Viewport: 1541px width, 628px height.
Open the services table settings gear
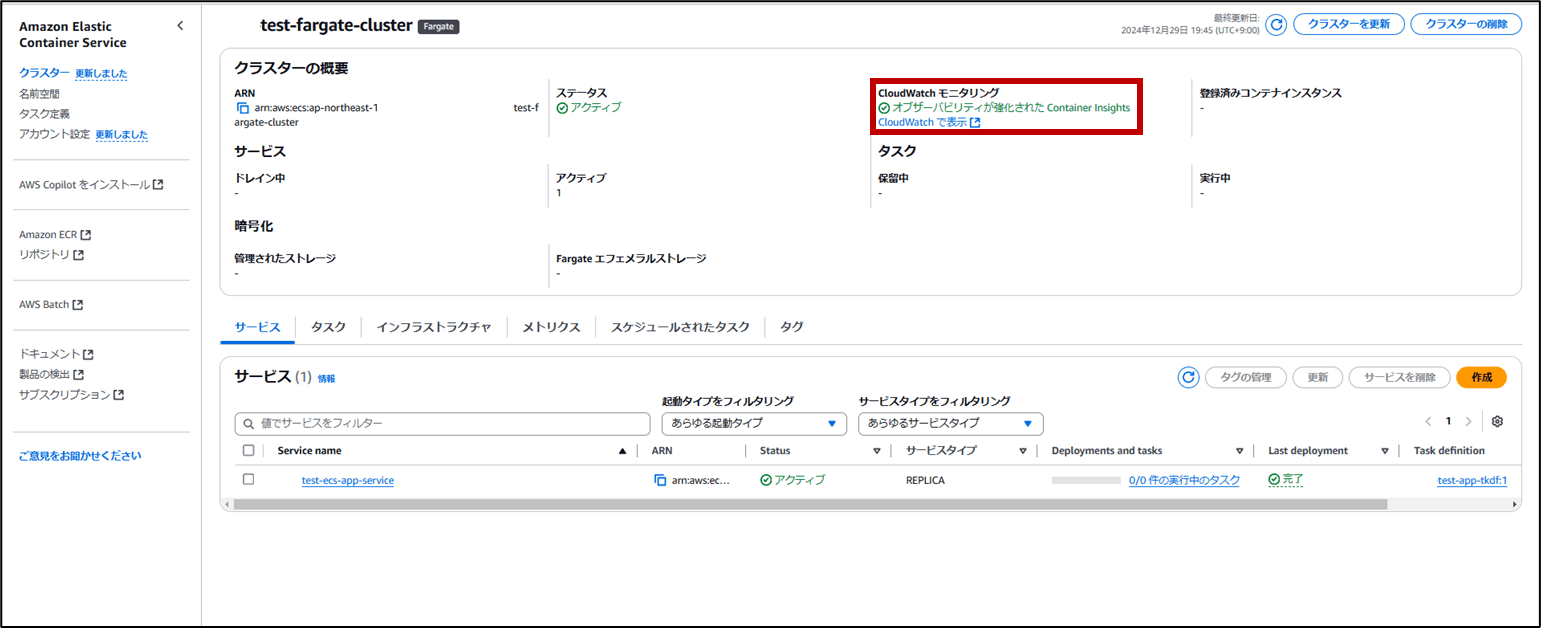[x=1497, y=422]
